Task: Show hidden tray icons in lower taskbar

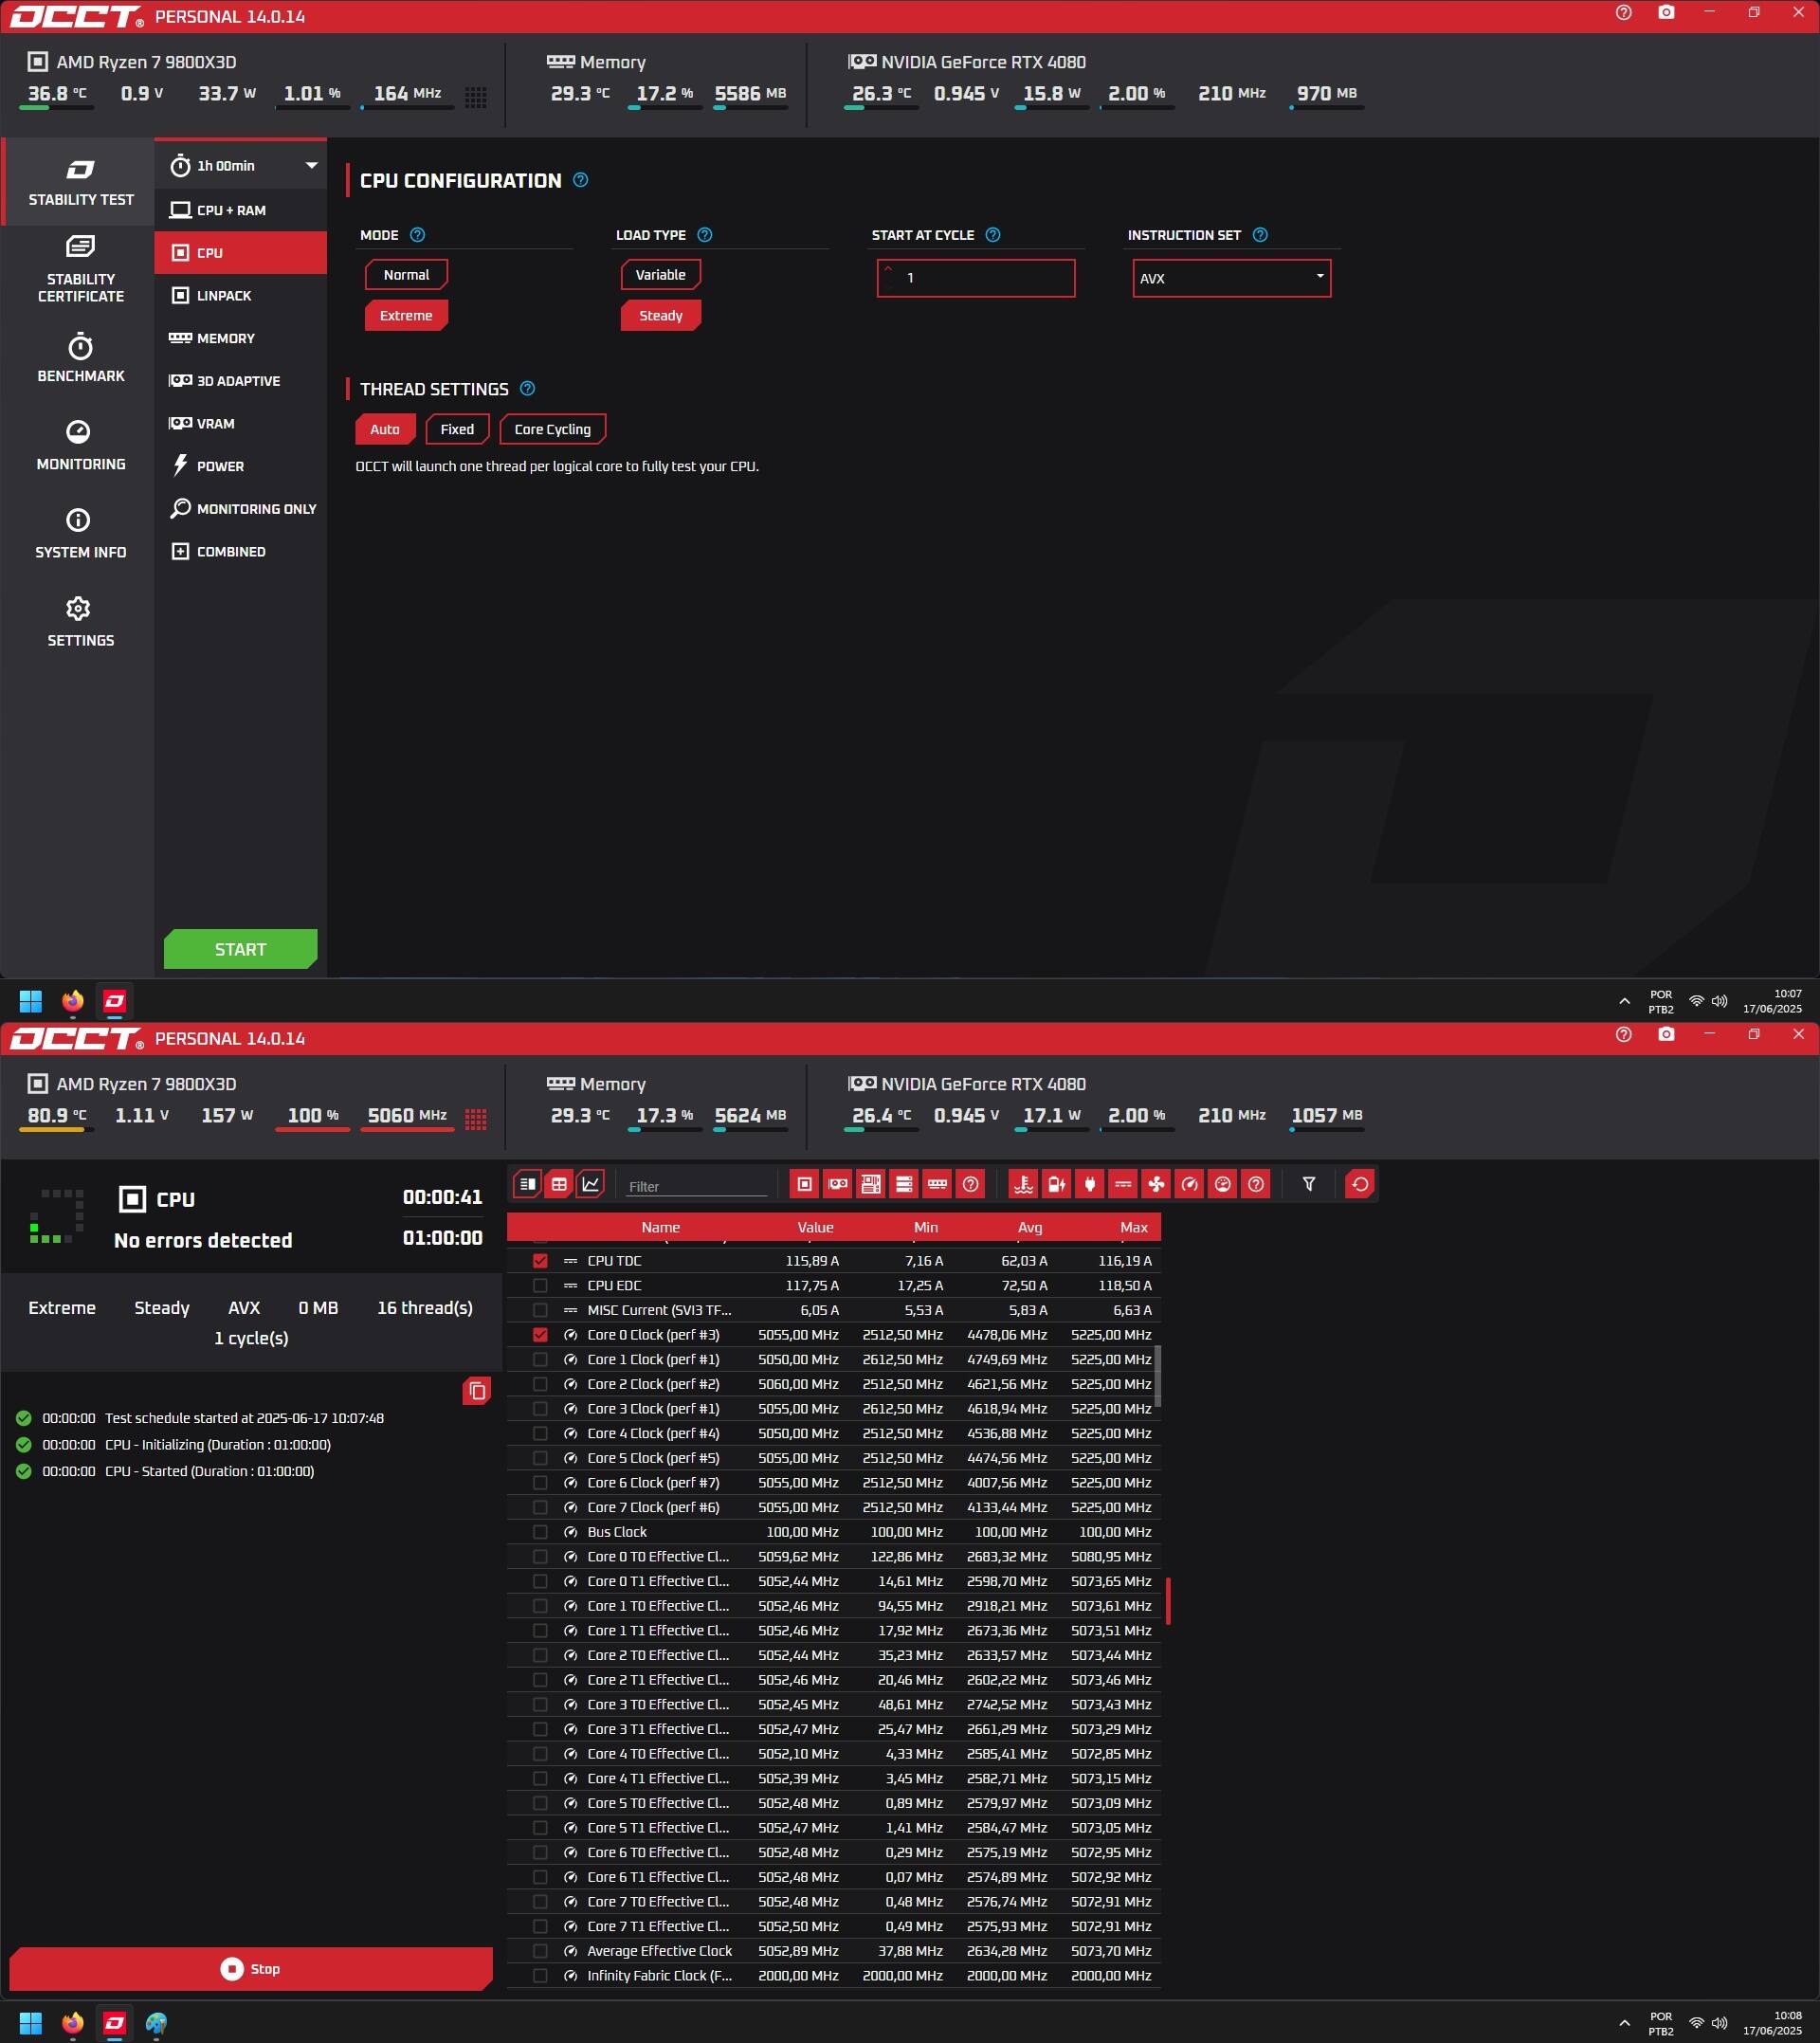Action: [1624, 2023]
